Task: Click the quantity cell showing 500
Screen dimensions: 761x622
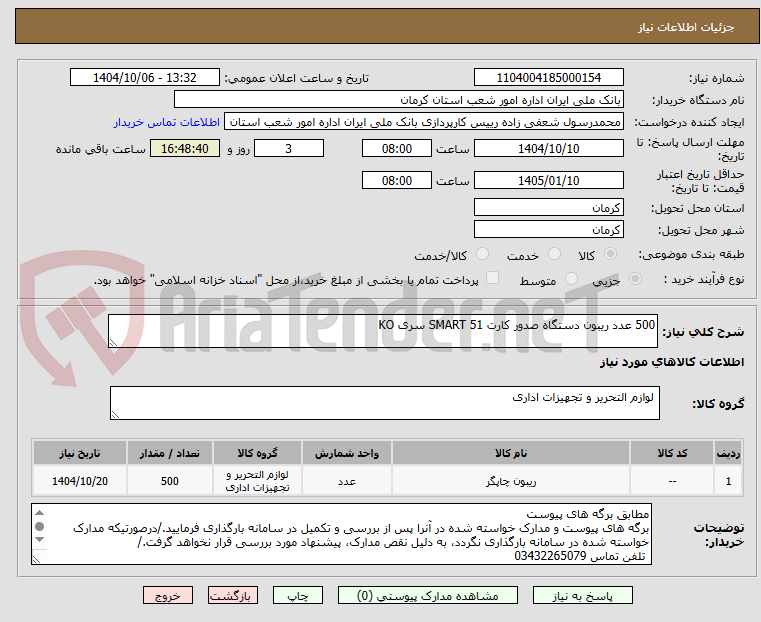Action: 170,481
